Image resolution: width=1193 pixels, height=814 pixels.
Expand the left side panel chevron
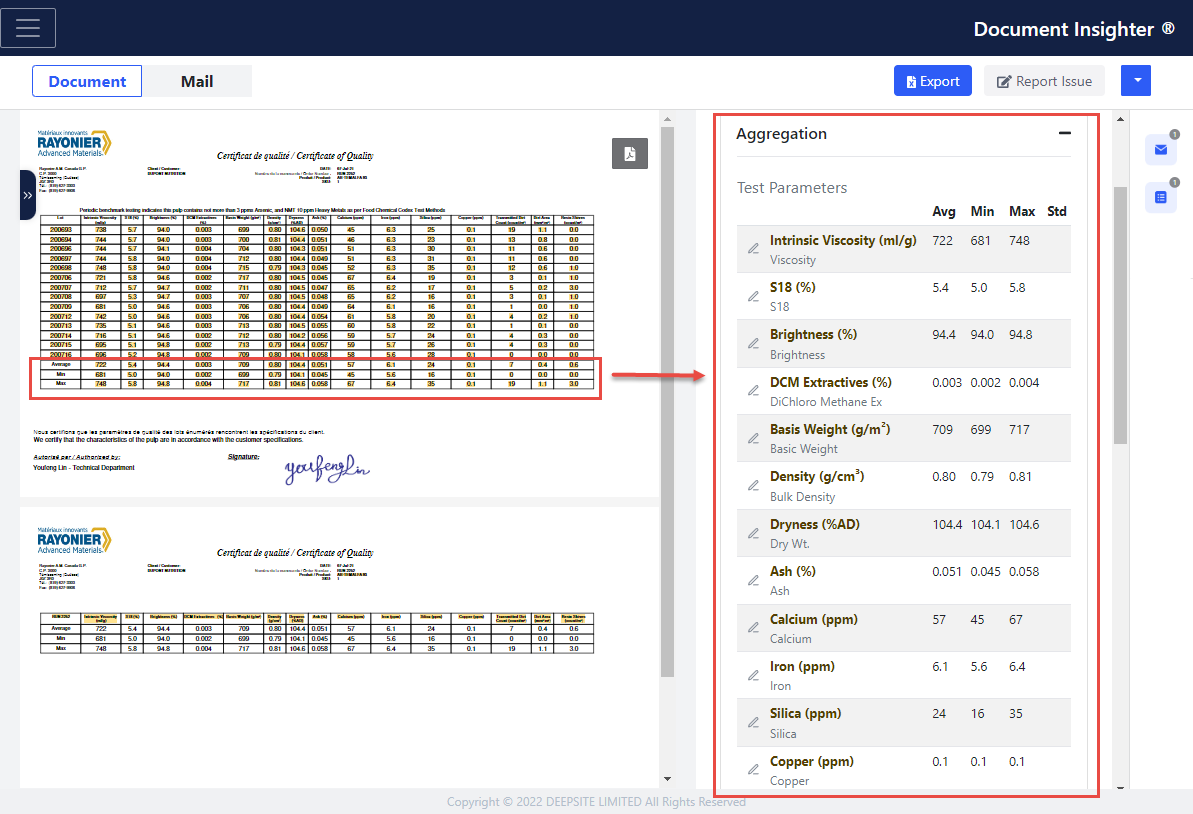click(x=27, y=196)
